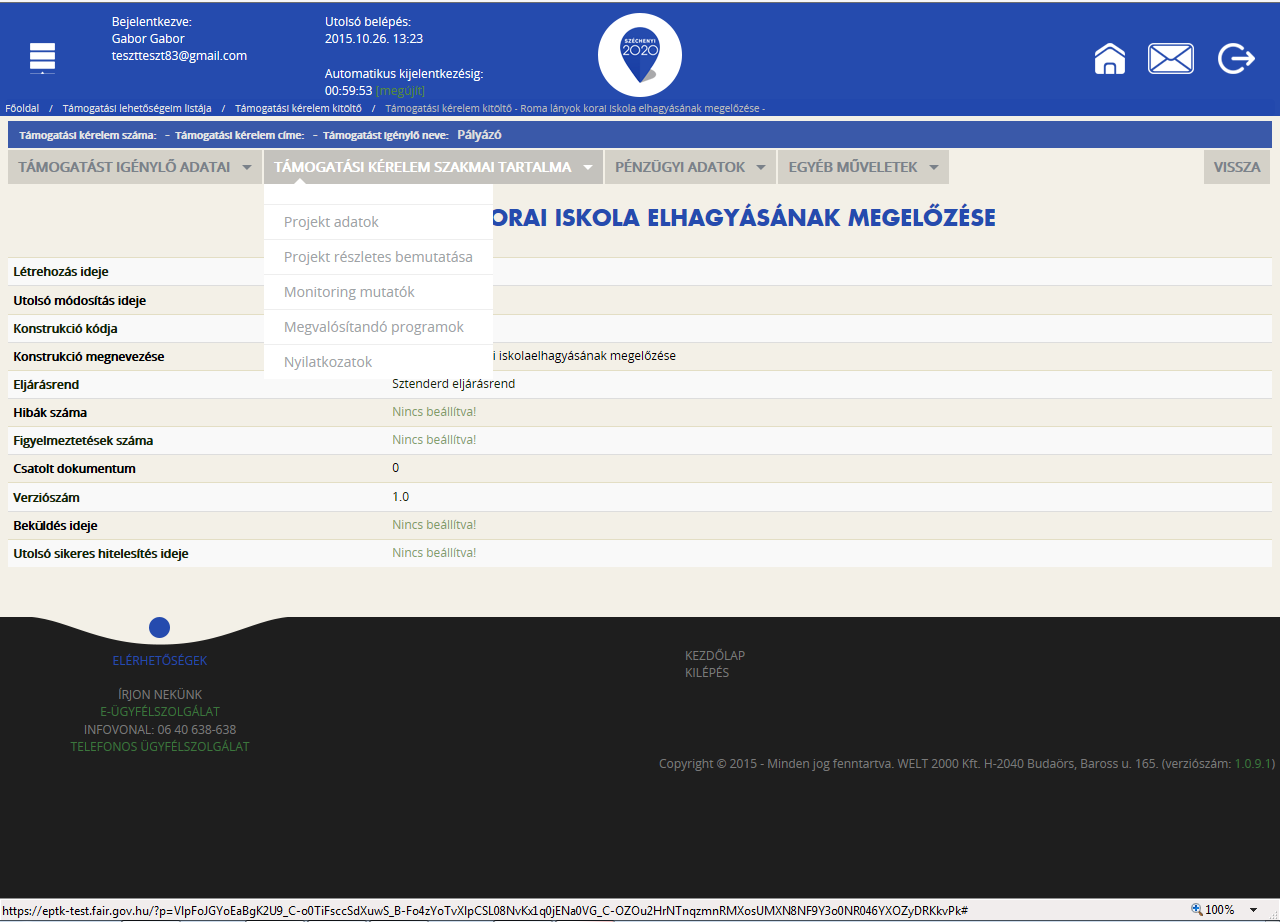Image resolution: width=1280 pixels, height=922 pixels.
Task: Click the Utolsó módosítás ideje label
Action: (80, 300)
